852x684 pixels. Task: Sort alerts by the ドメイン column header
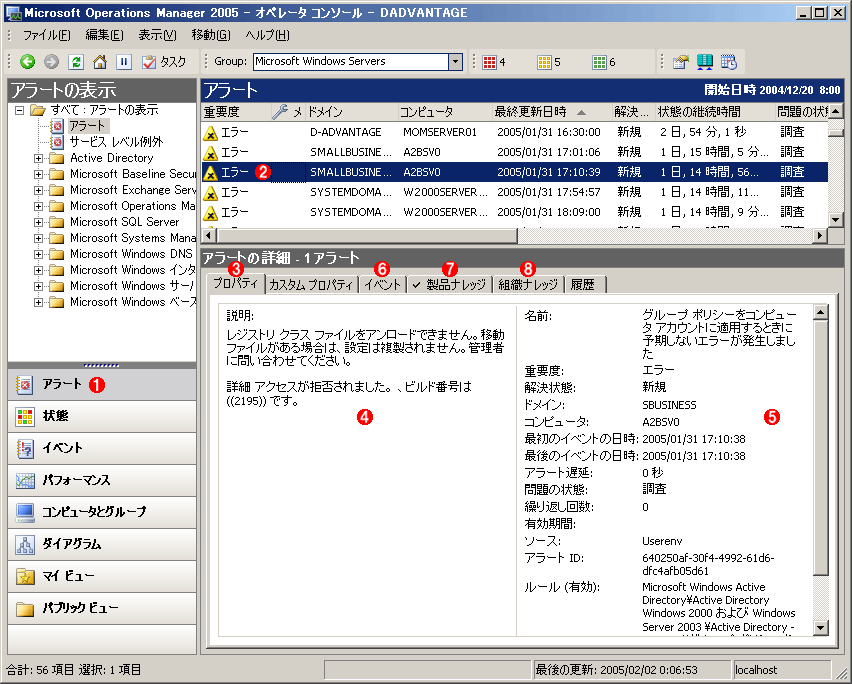pyautogui.click(x=352, y=112)
